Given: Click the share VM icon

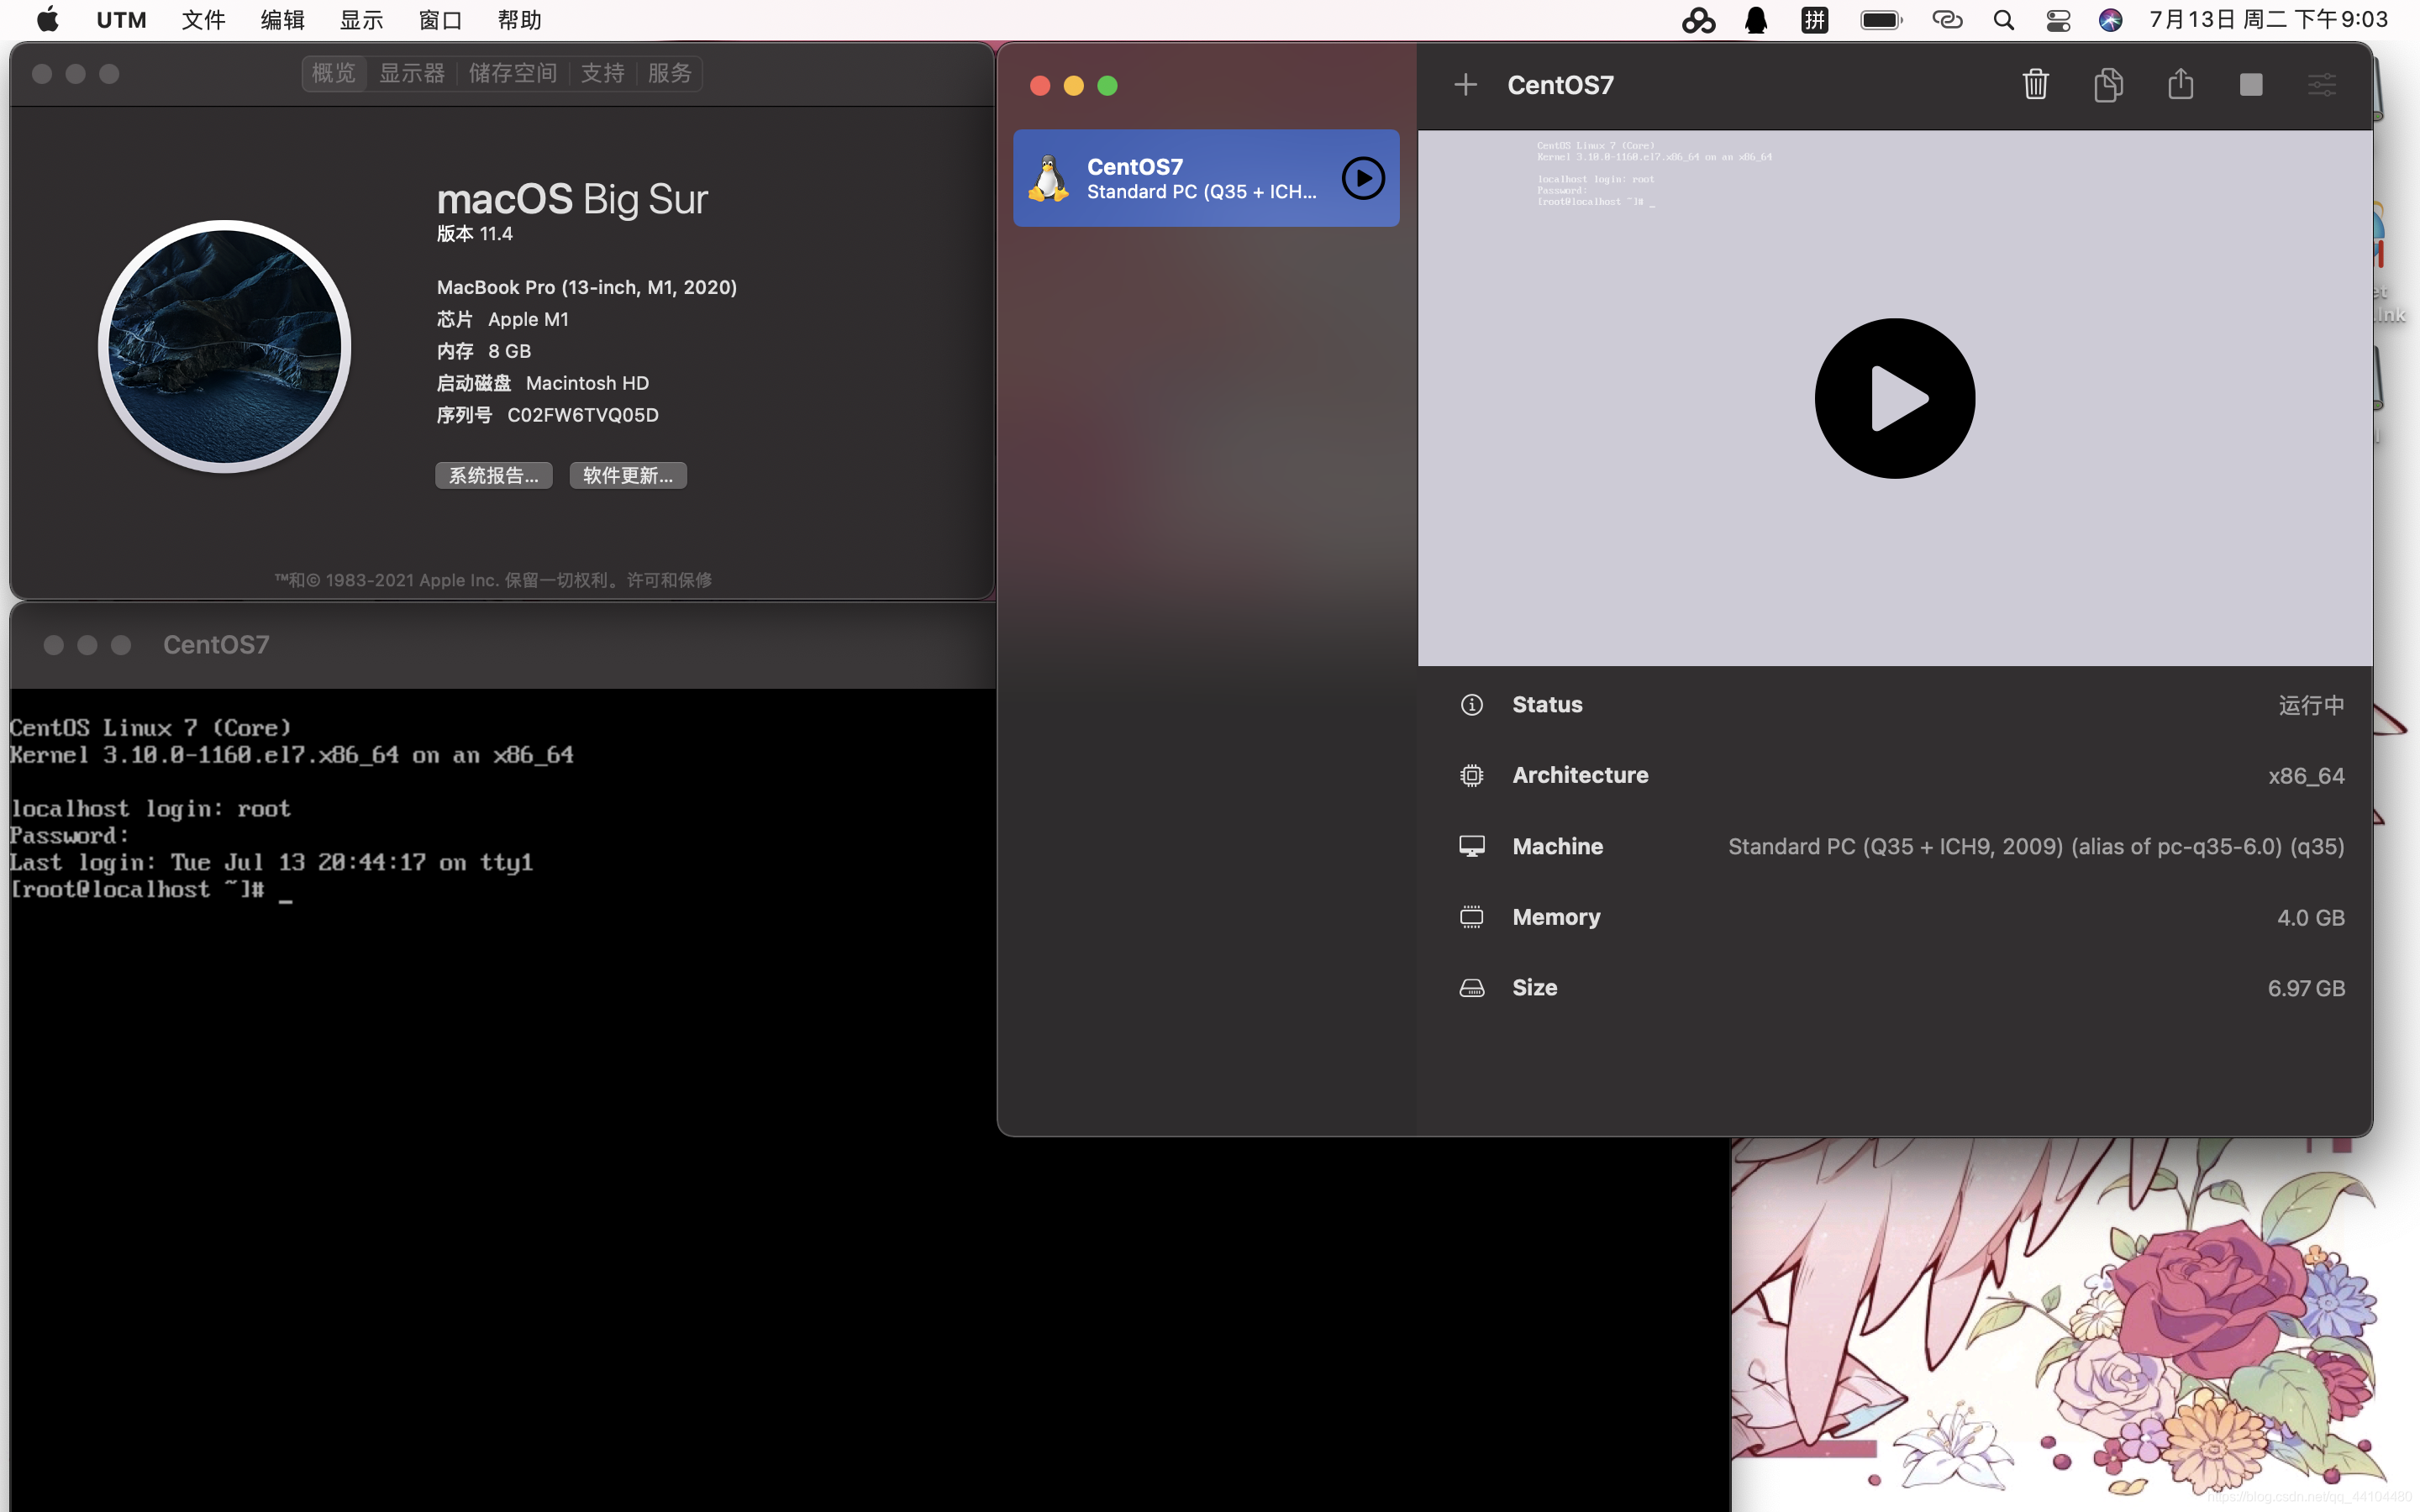Looking at the screenshot, I should pyautogui.click(x=2180, y=85).
